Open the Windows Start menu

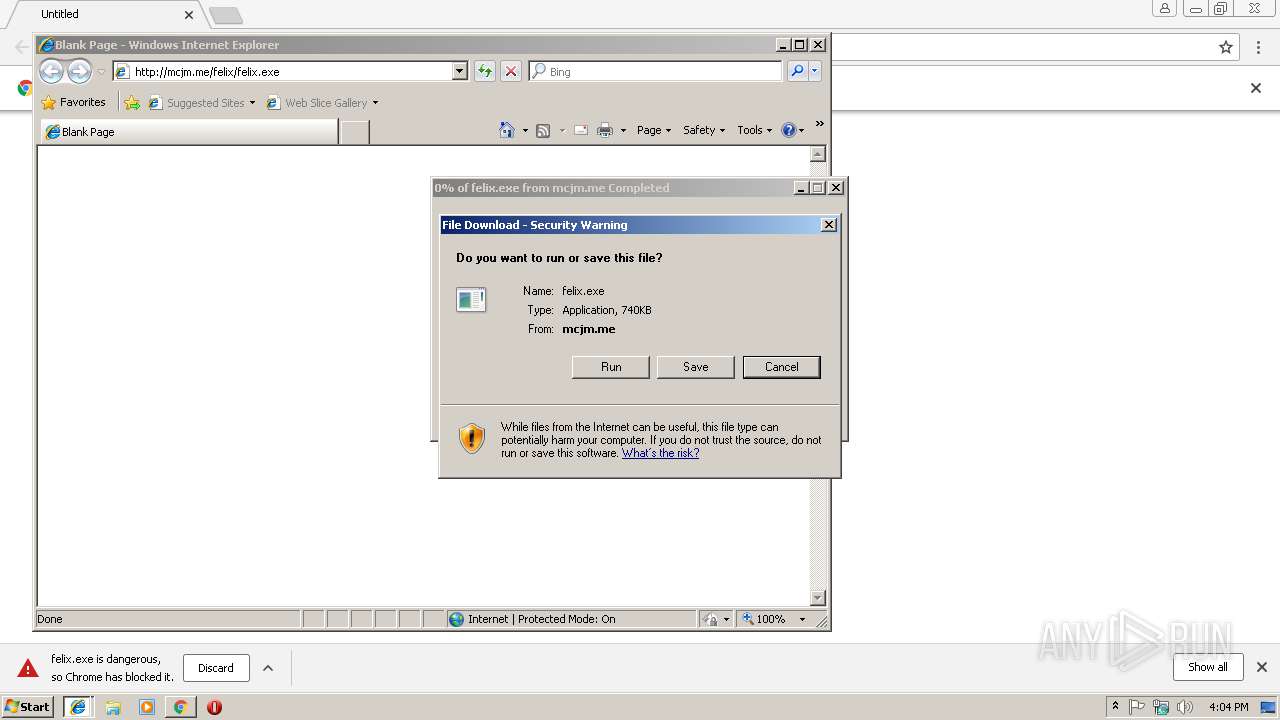28,707
